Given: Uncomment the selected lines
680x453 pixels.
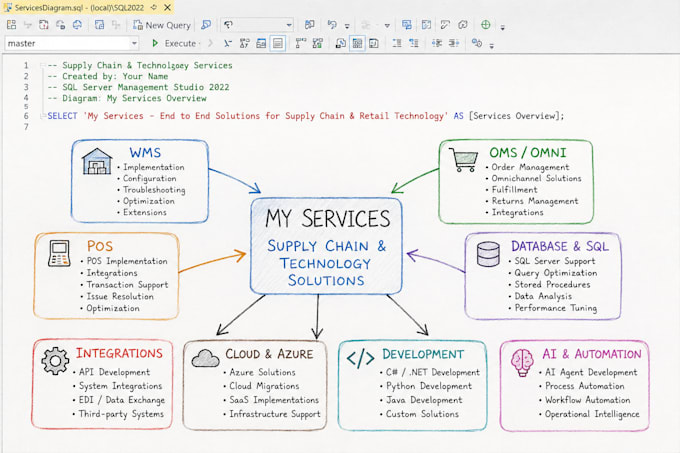Looking at the screenshot, I should pyautogui.click(x=414, y=43).
